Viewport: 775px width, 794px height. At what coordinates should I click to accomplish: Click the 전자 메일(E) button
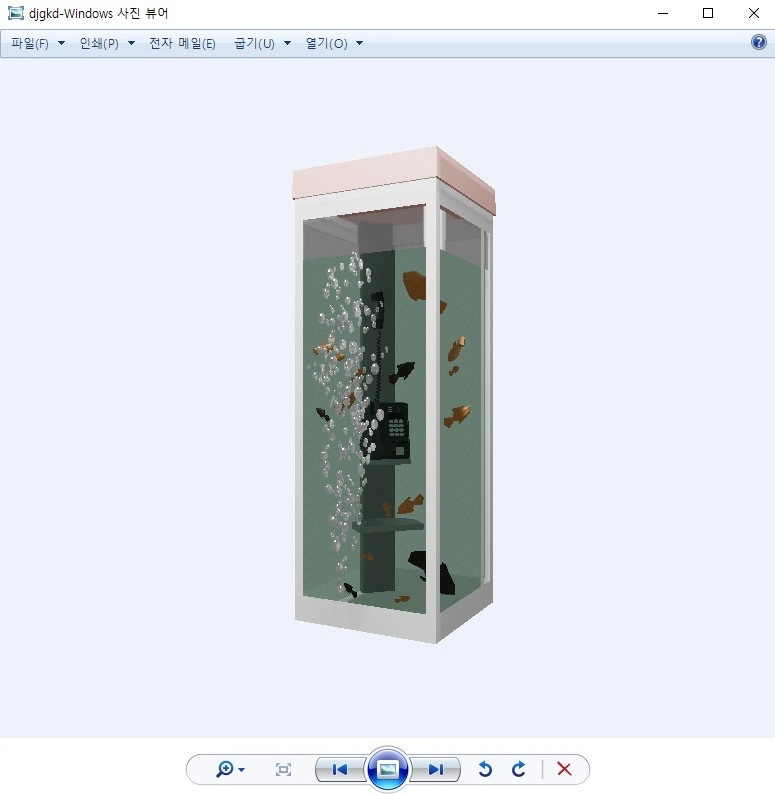point(182,43)
